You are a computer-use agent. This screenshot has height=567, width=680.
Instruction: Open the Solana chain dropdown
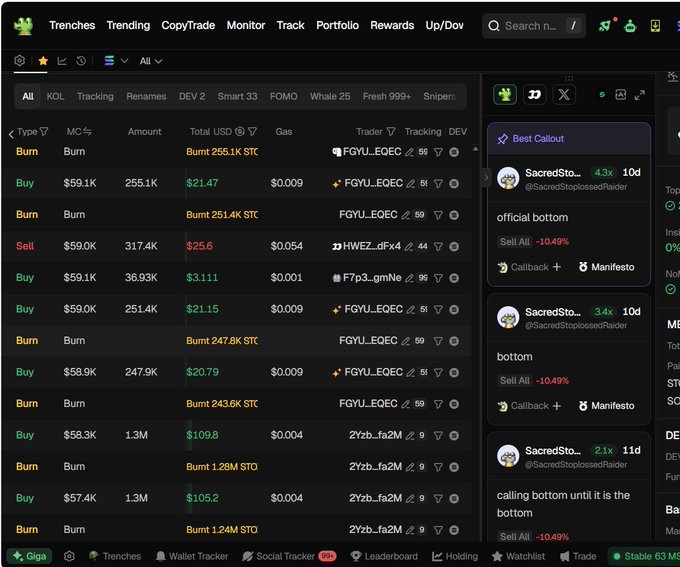(116, 61)
